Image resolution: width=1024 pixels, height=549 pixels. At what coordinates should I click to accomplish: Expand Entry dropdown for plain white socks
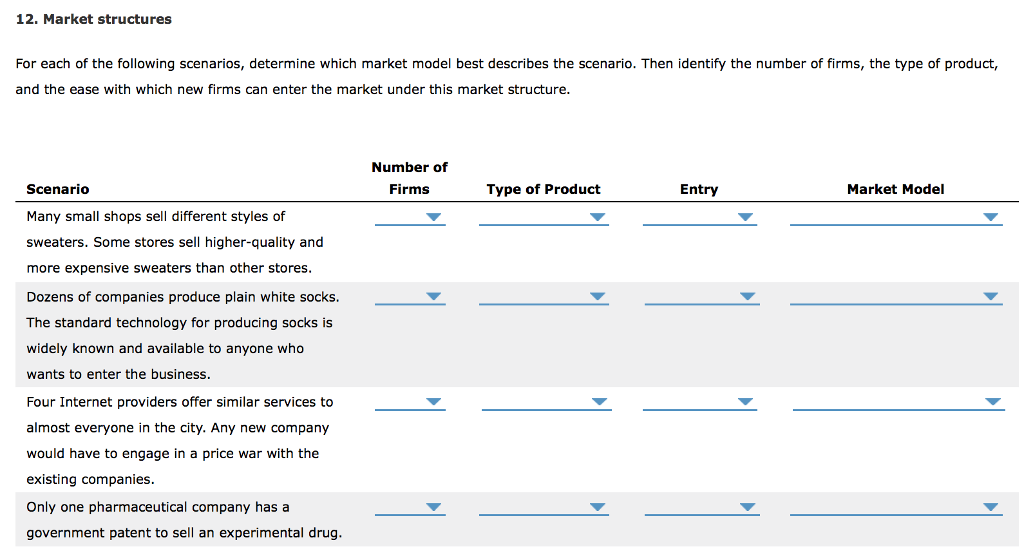[699, 297]
